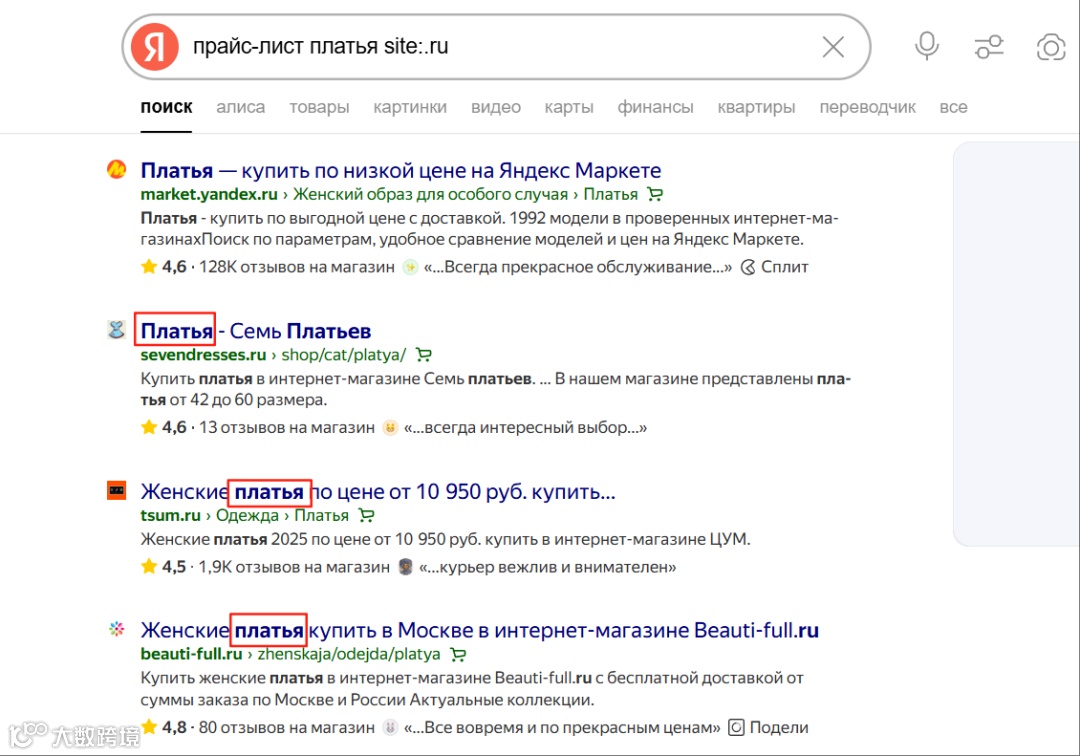Open 1,9К отзывов на магазин
The width and height of the screenshot is (1080, 756).
coord(294,567)
